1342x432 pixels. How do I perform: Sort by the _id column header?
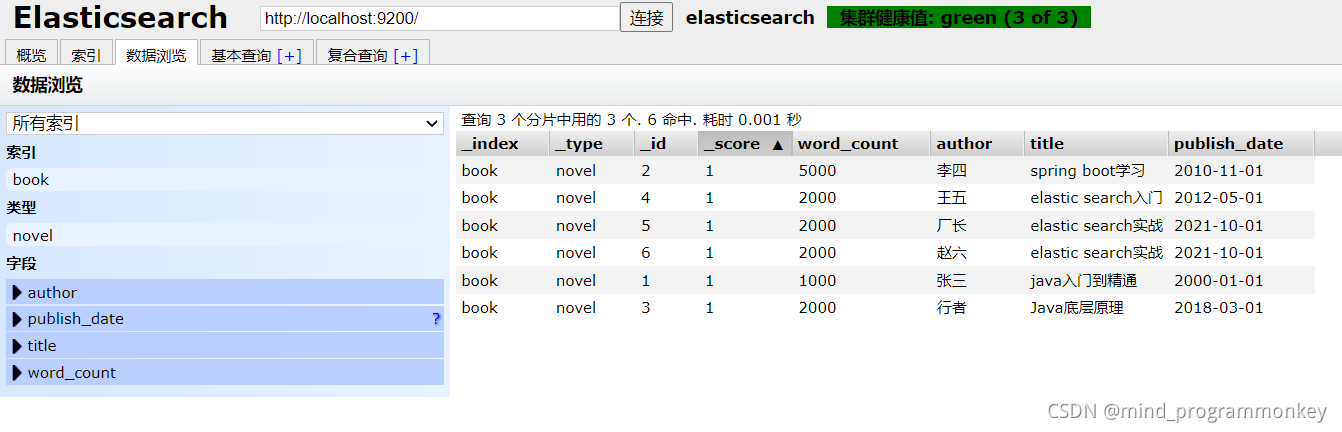coord(667,144)
